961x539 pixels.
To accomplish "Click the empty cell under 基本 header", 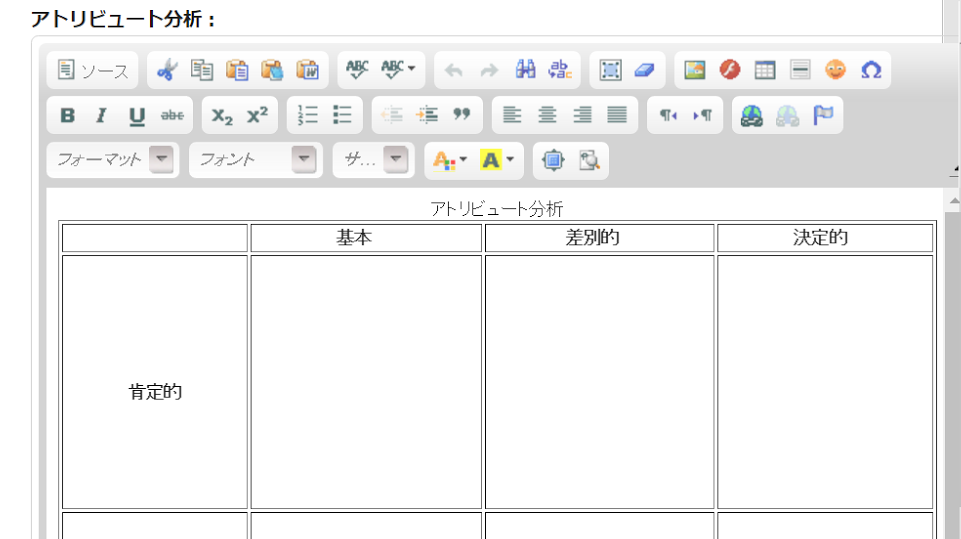I will click(366, 382).
